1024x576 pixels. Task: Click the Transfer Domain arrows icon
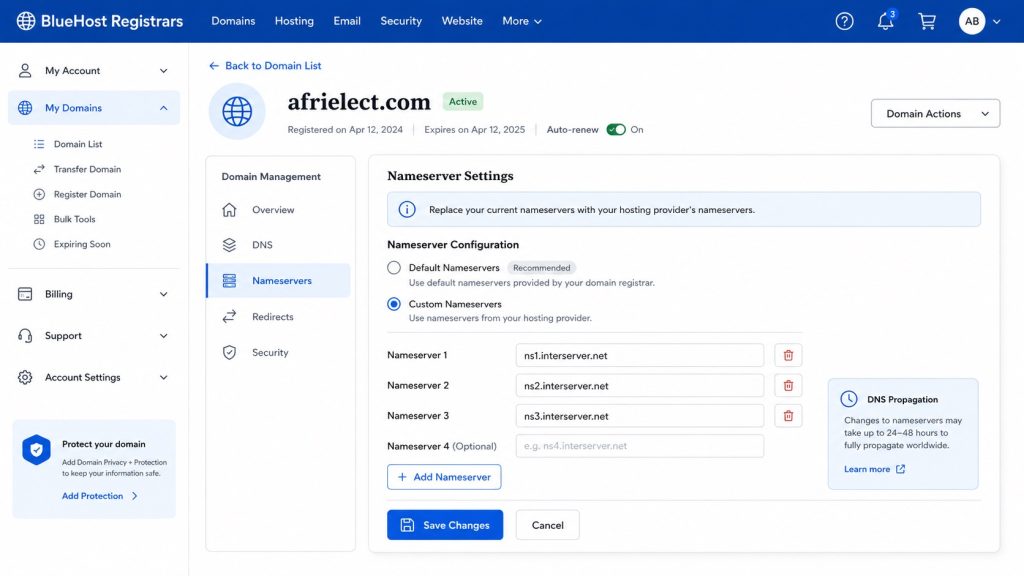click(x=39, y=169)
